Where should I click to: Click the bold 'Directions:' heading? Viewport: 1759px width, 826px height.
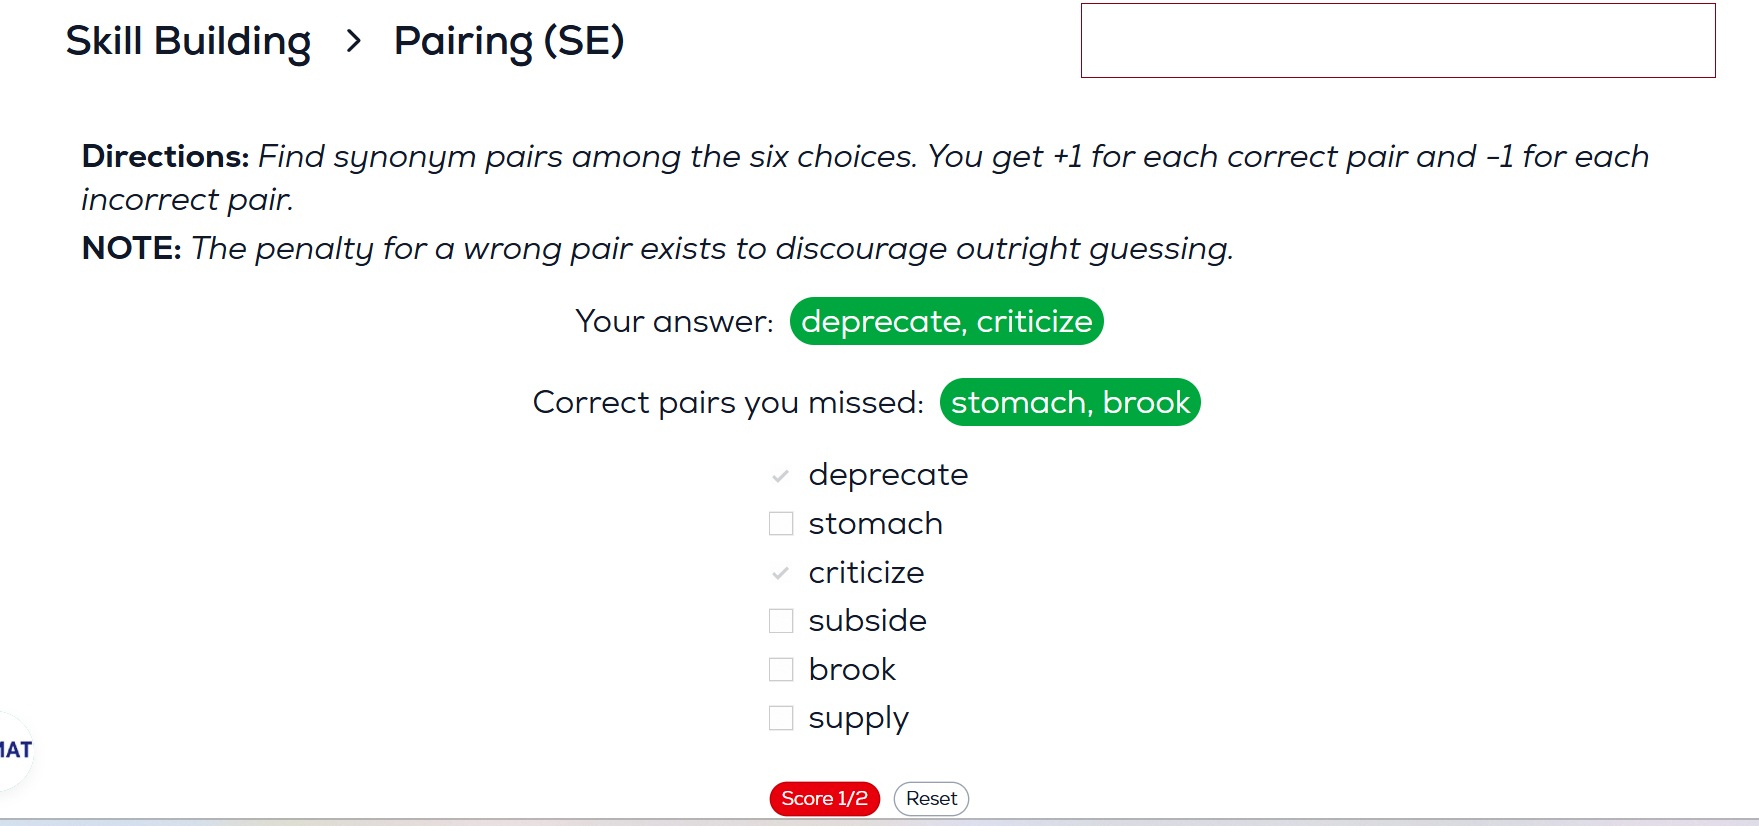(165, 157)
